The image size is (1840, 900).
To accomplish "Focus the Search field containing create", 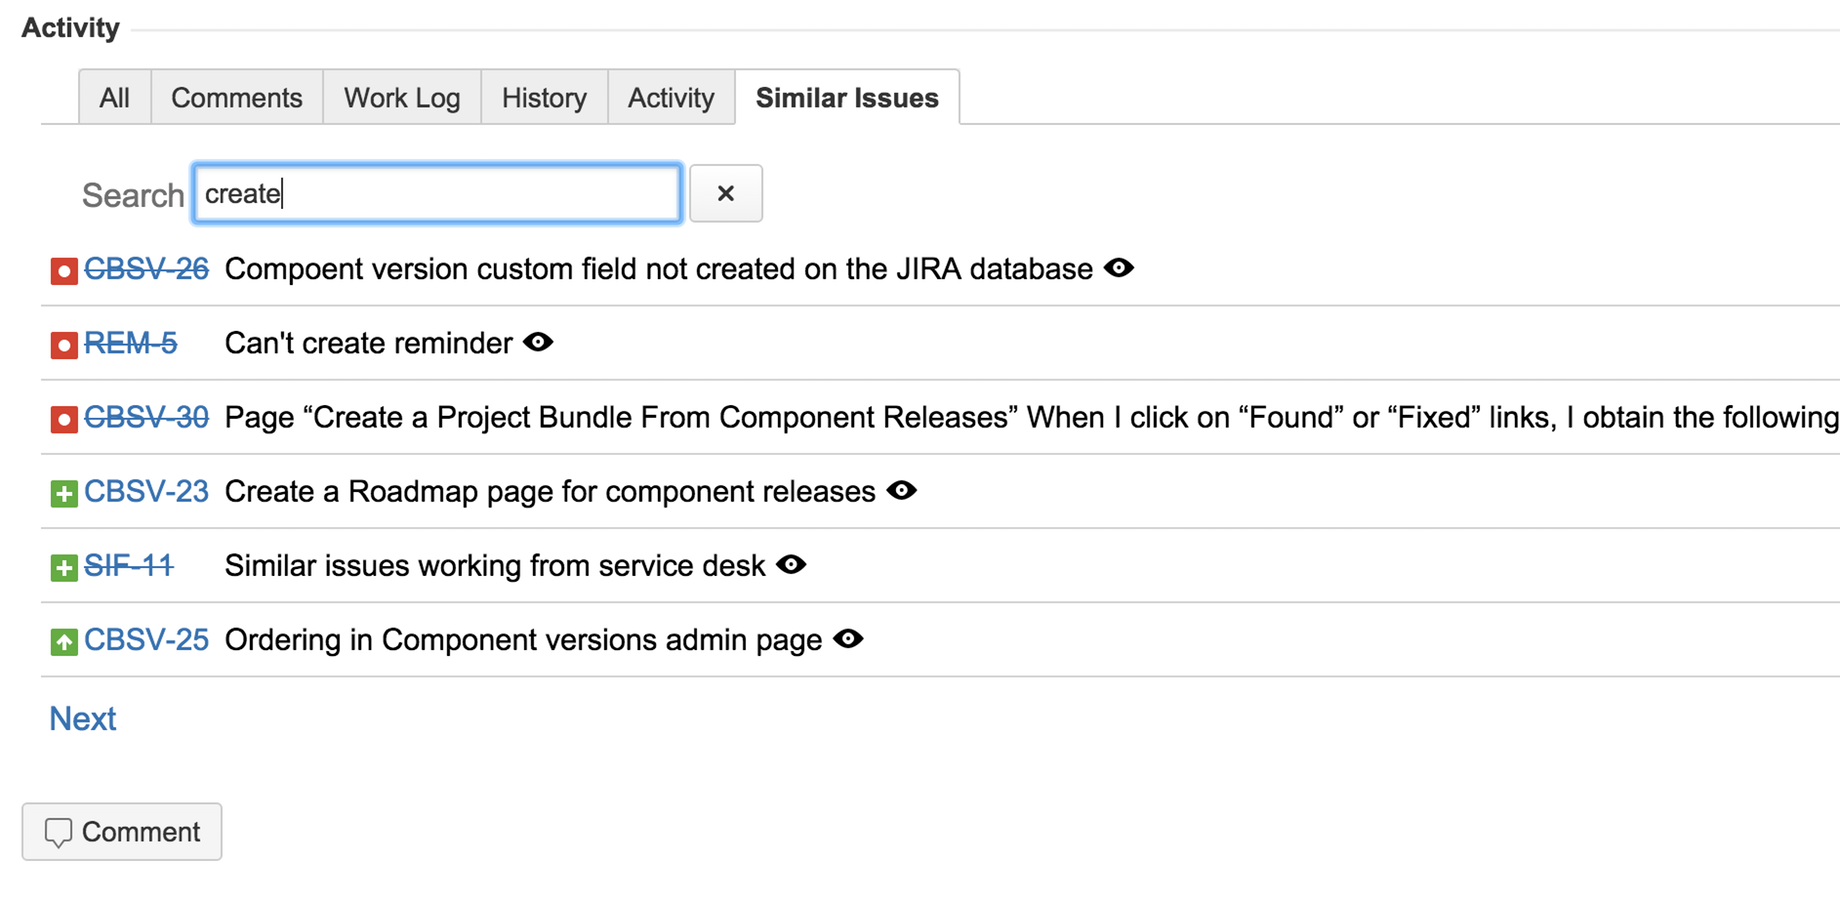I will (x=437, y=193).
